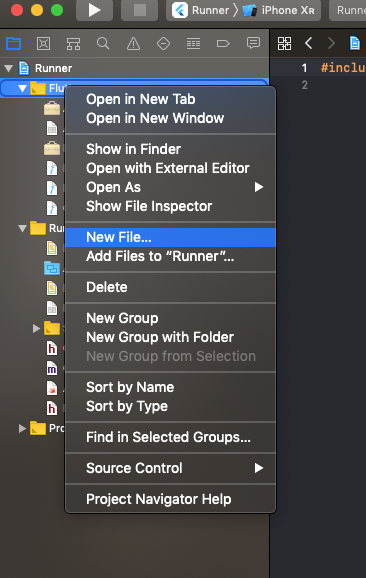366x578 pixels.
Task: Click the Stop button in toolbar
Action: pyautogui.click(x=140, y=10)
